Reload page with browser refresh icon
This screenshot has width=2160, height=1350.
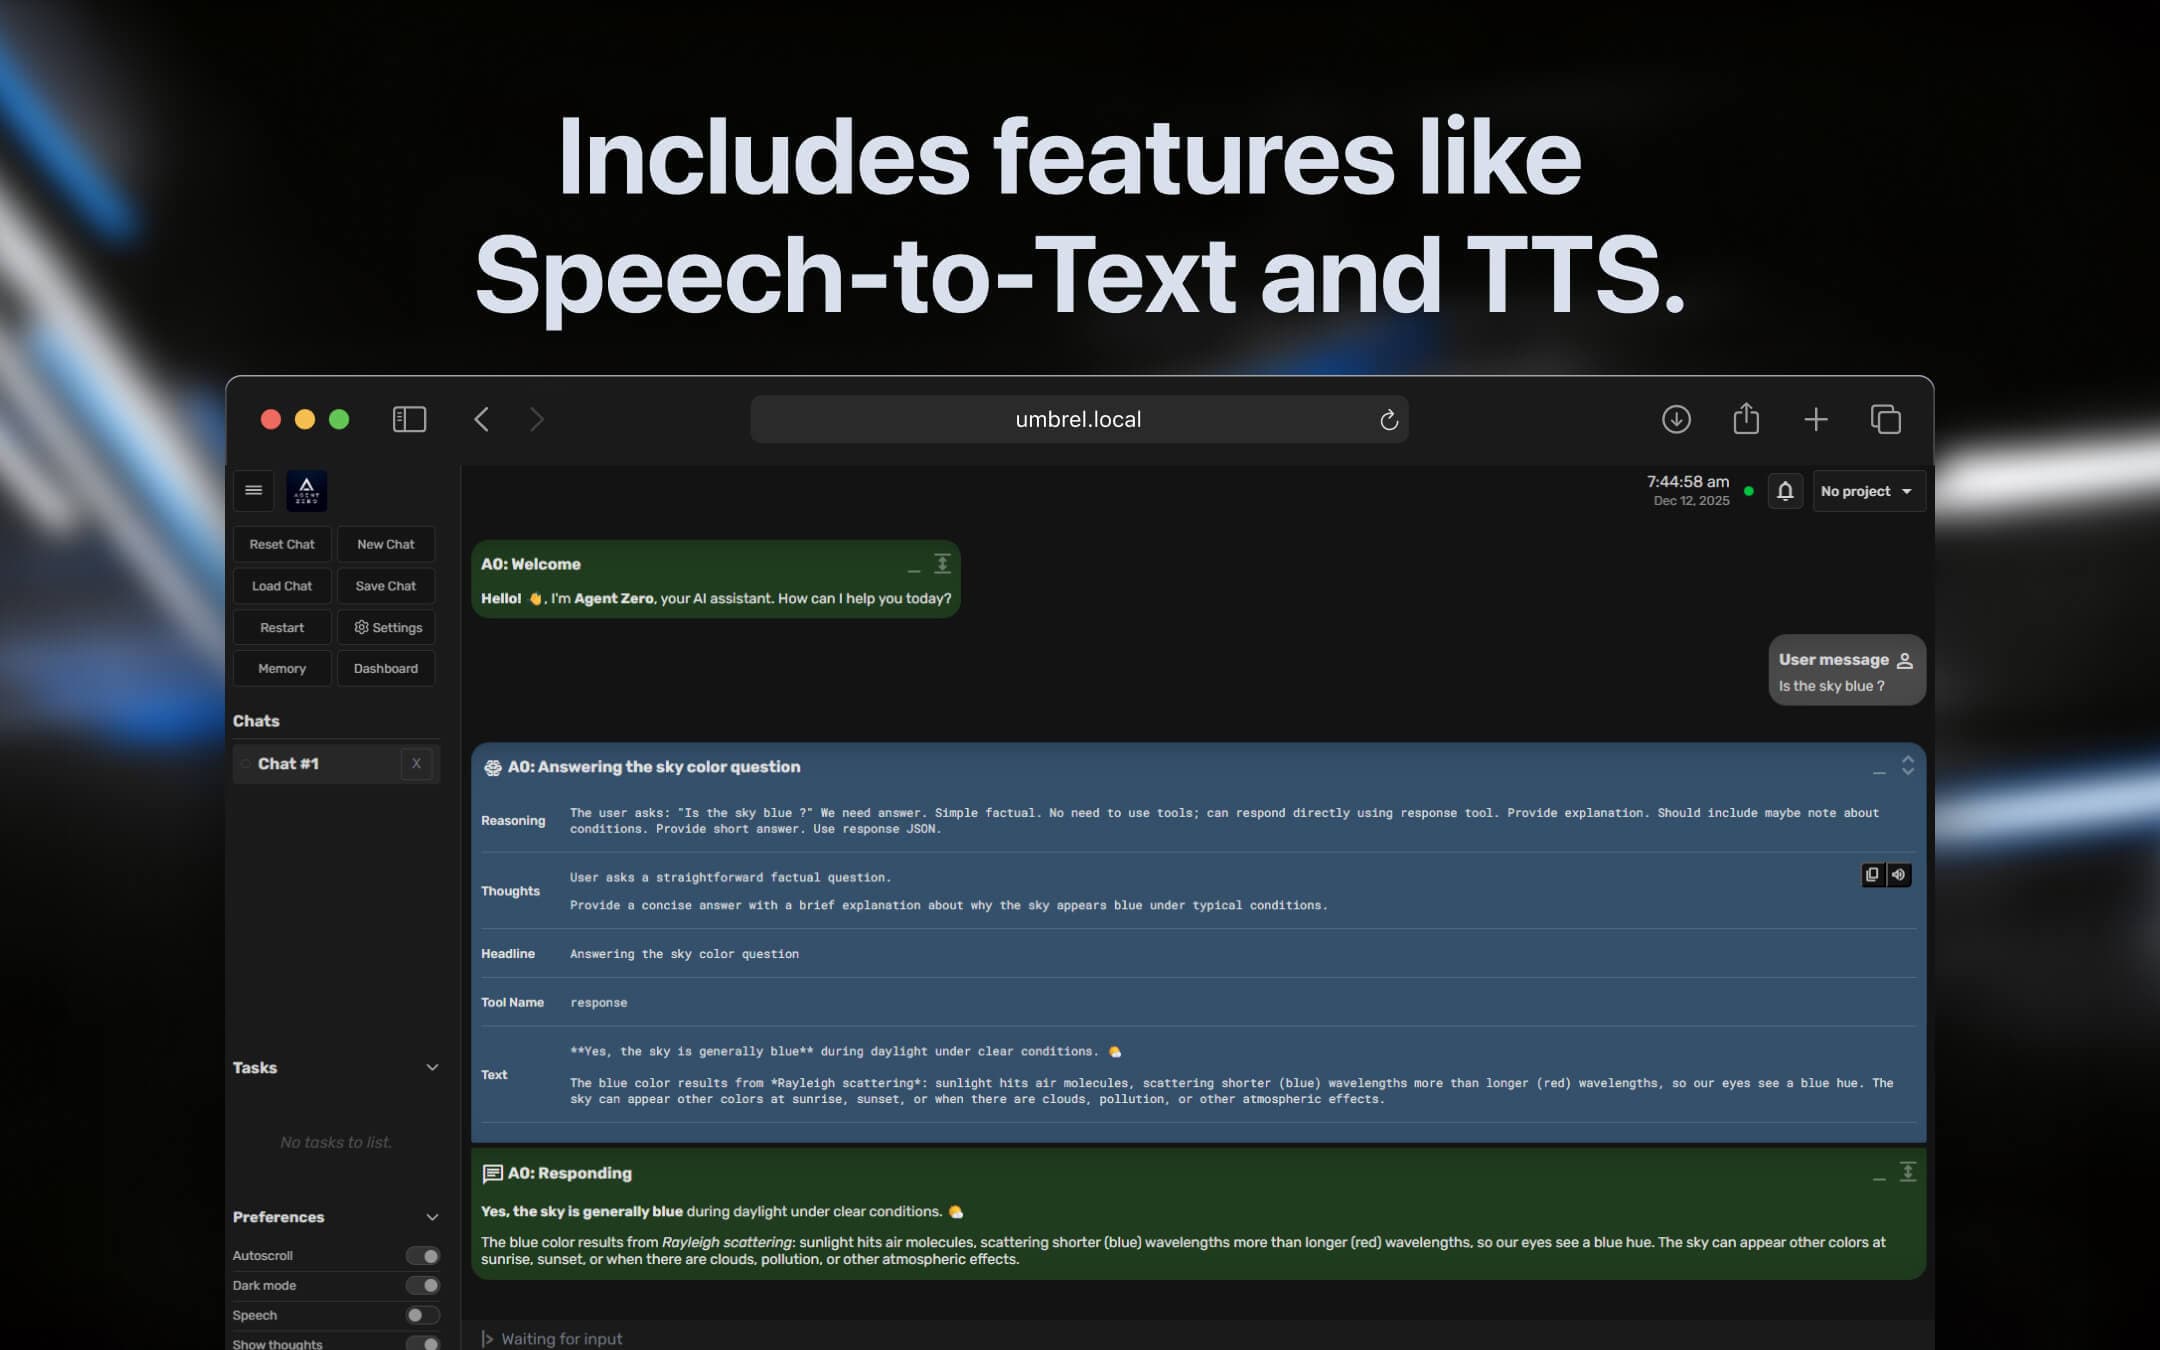click(x=1388, y=420)
